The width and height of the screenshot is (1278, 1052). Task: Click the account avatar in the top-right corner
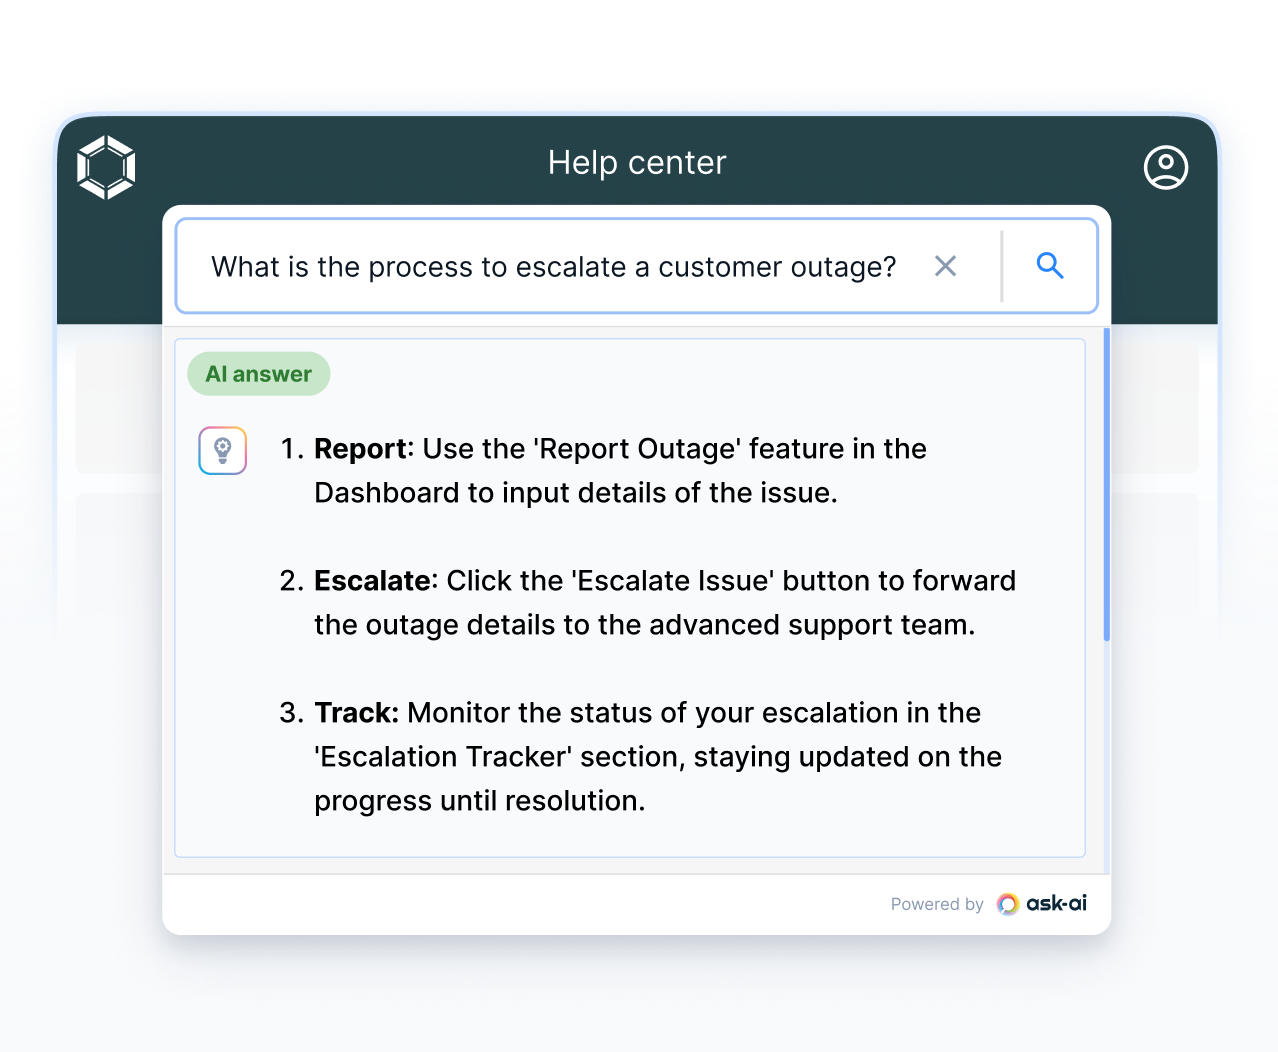[x=1164, y=167]
